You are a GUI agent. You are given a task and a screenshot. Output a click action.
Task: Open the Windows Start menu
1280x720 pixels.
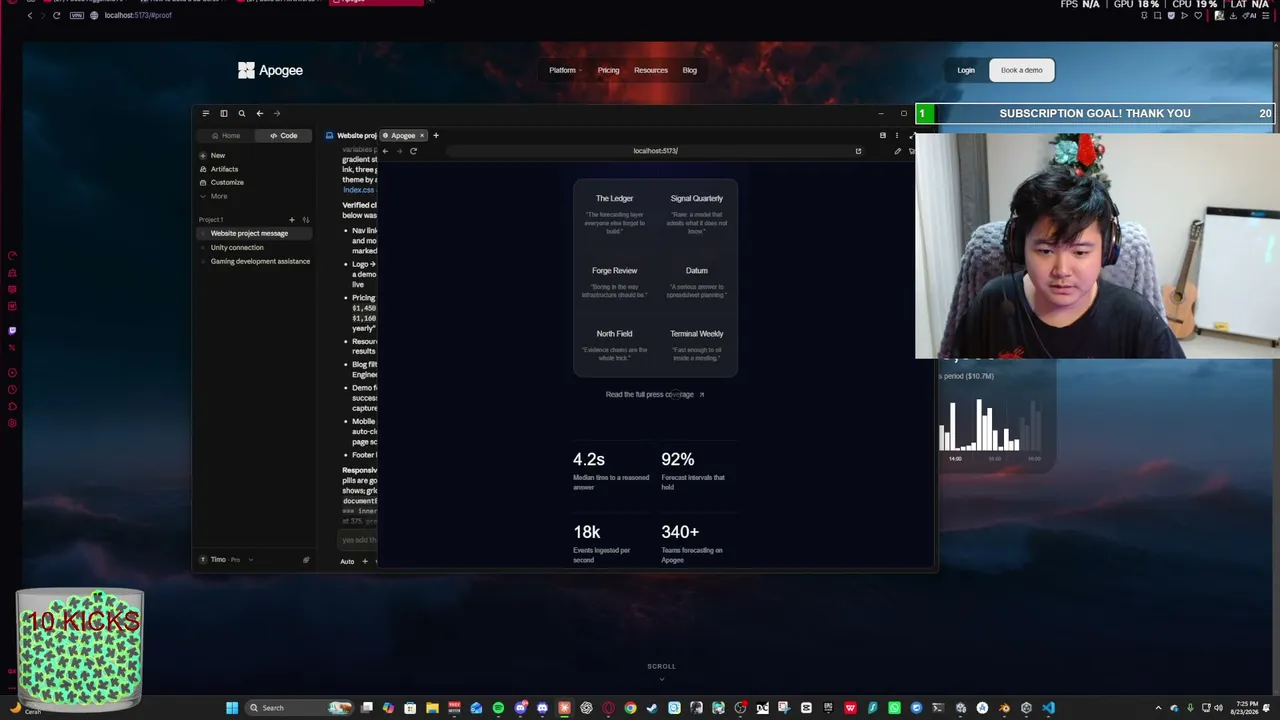[232, 708]
